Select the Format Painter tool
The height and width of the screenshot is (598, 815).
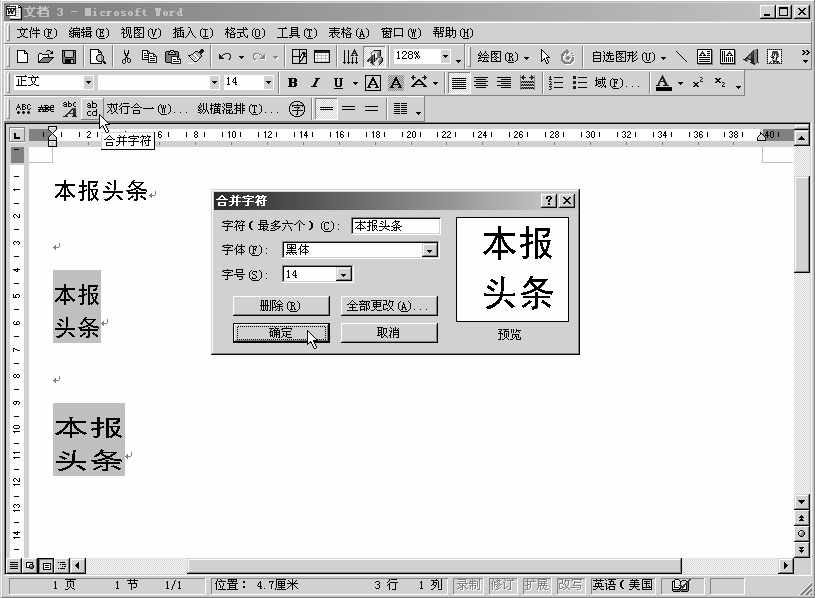click(x=196, y=58)
